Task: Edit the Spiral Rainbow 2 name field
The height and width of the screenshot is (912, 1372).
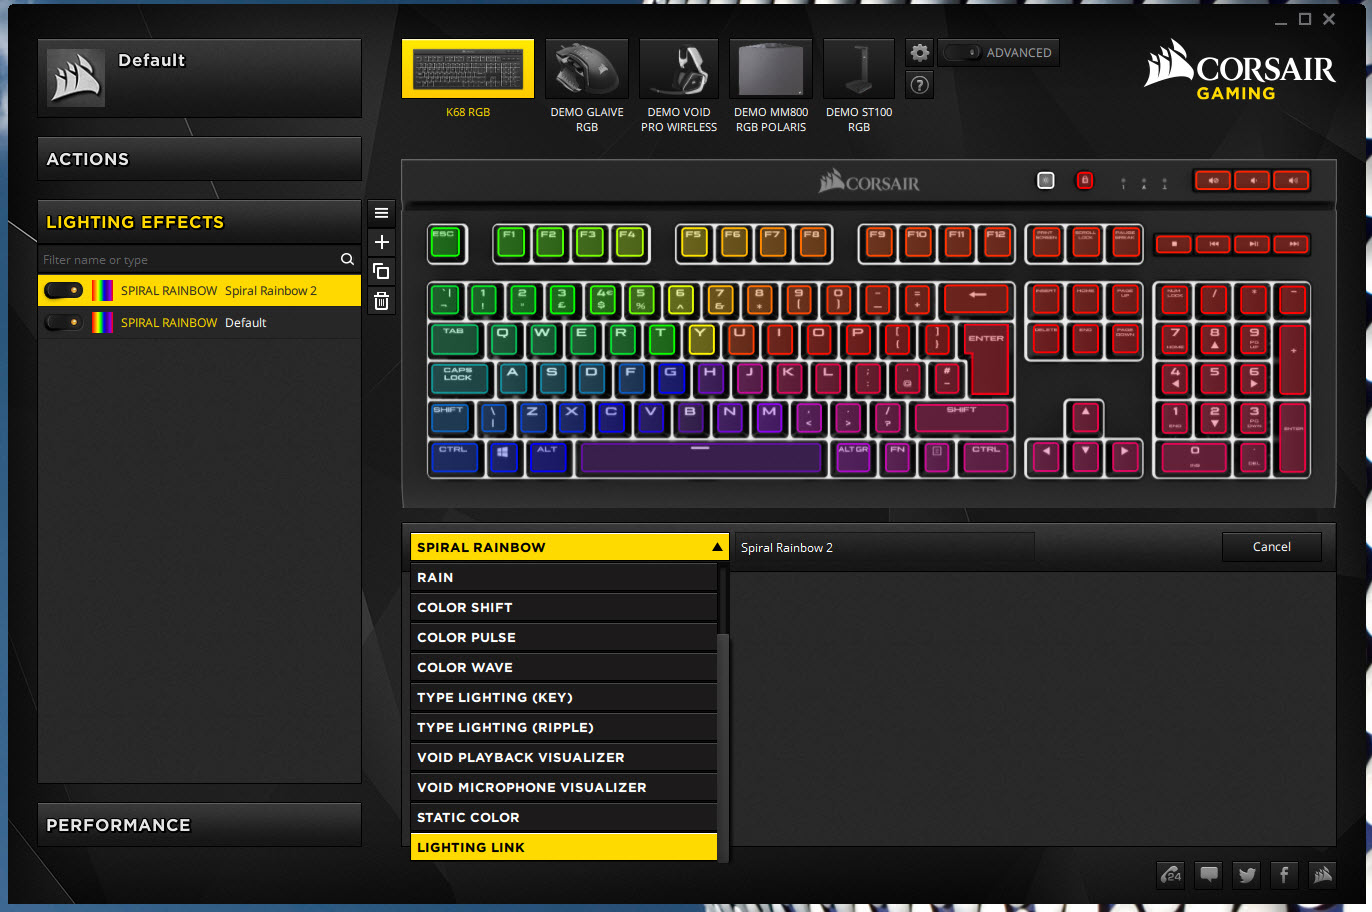Action: pyautogui.click(x=884, y=547)
